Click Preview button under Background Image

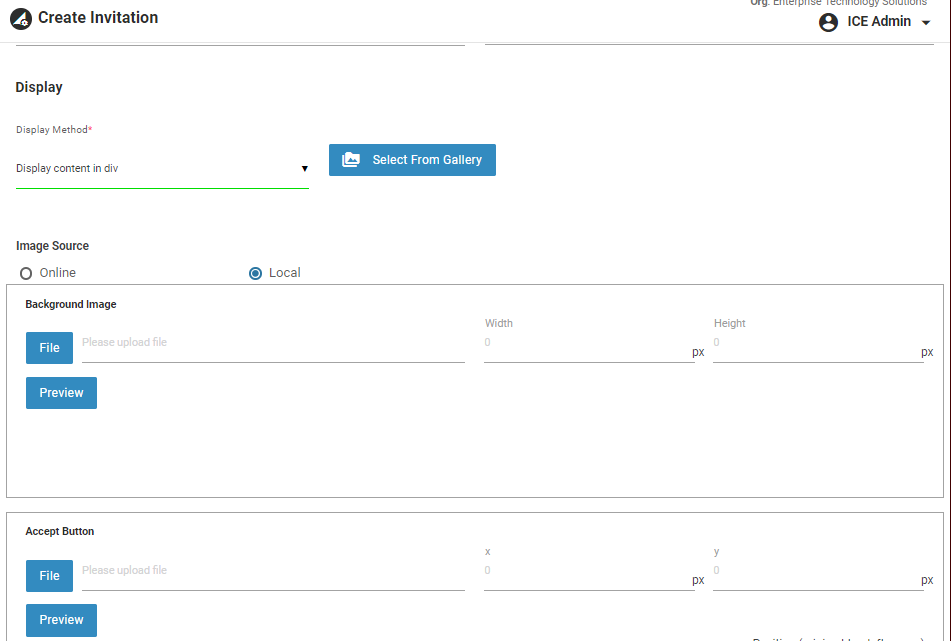[x=61, y=393]
